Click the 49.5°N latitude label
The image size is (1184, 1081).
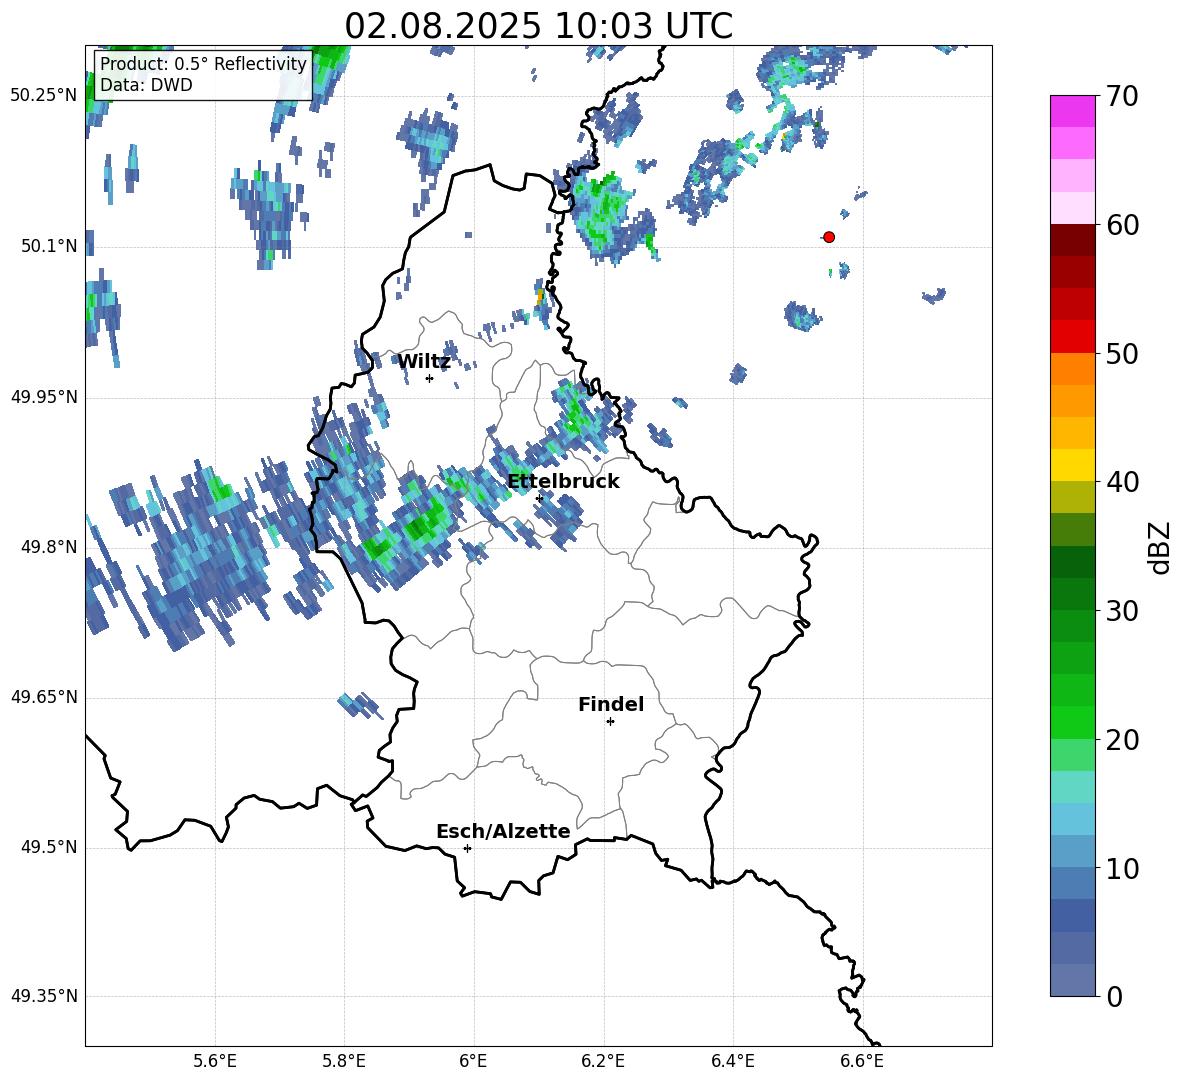(x=49, y=847)
